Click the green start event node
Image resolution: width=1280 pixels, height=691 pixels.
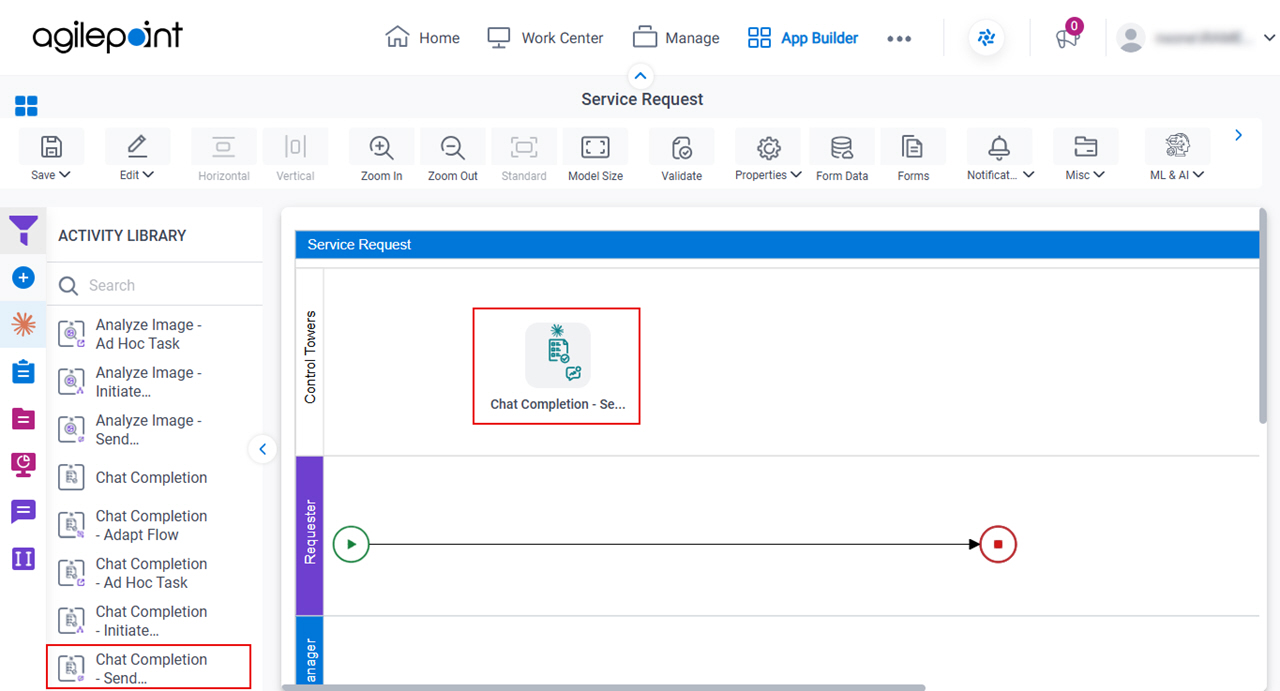351,545
